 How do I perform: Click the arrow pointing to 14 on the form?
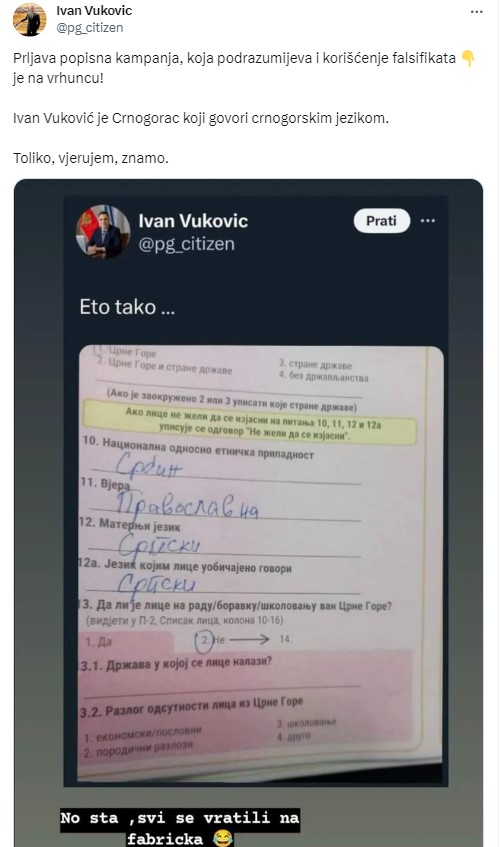tap(249, 640)
